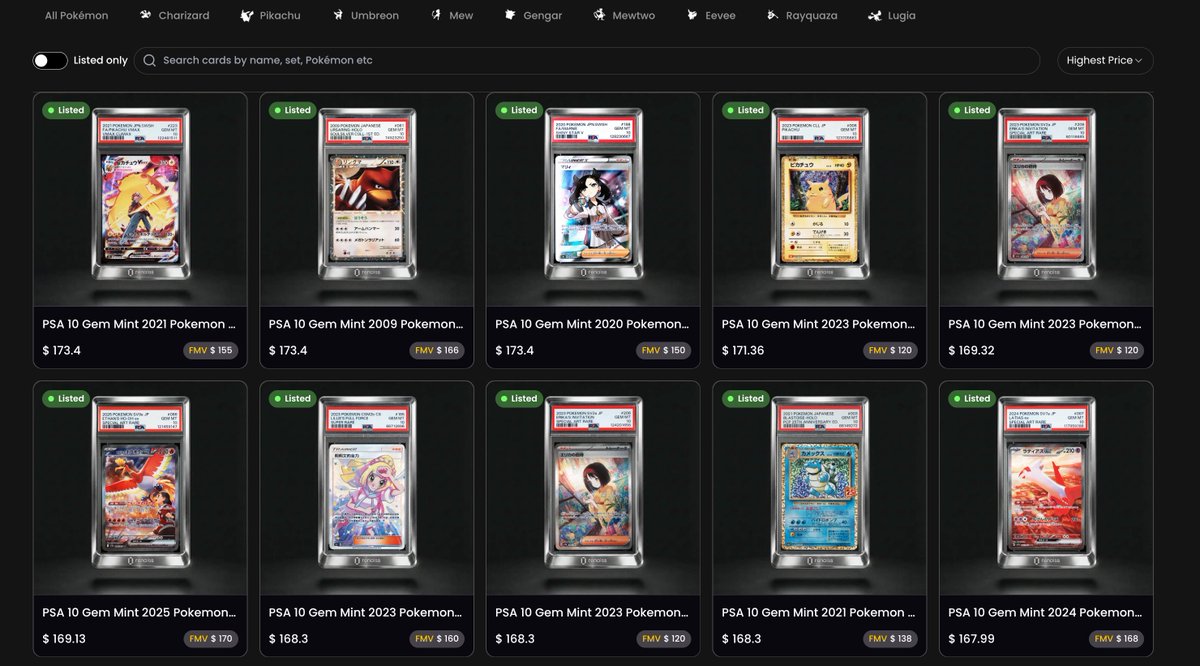Filter cards by Eevee

pyautogui.click(x=713, y=15)
